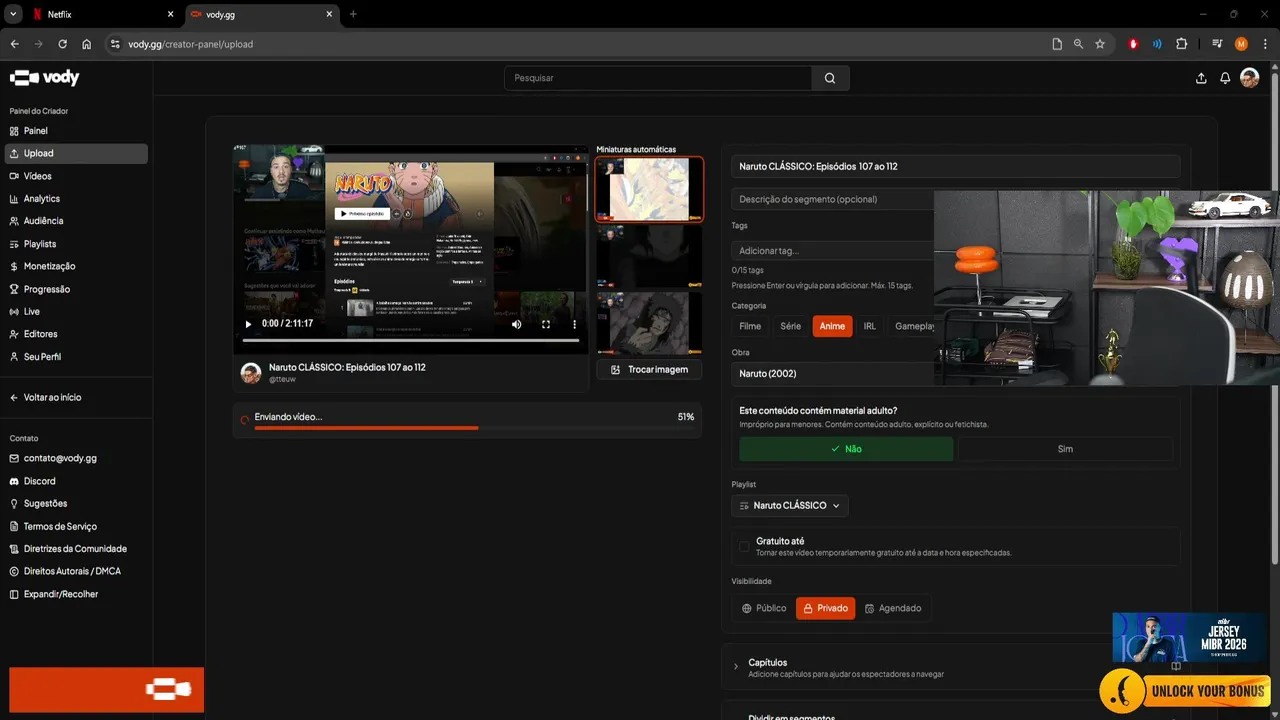
Task: Open the browser tab search dropdown
Action: 14,14
